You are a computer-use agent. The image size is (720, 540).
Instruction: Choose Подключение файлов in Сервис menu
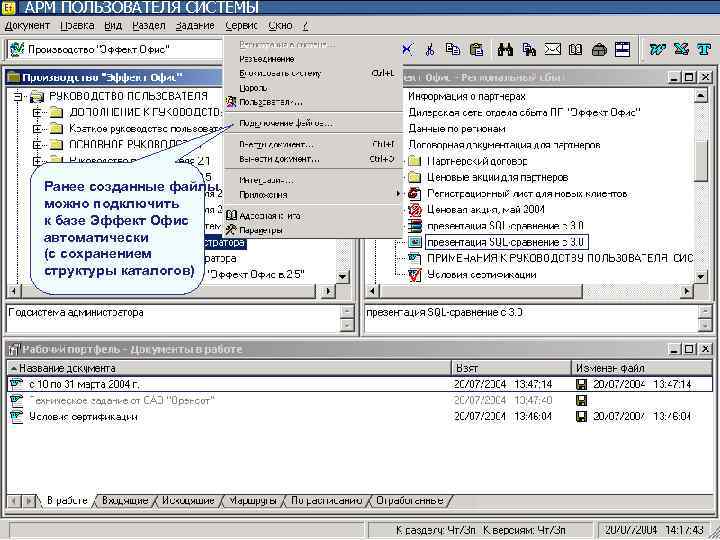[x=312, y=123]
